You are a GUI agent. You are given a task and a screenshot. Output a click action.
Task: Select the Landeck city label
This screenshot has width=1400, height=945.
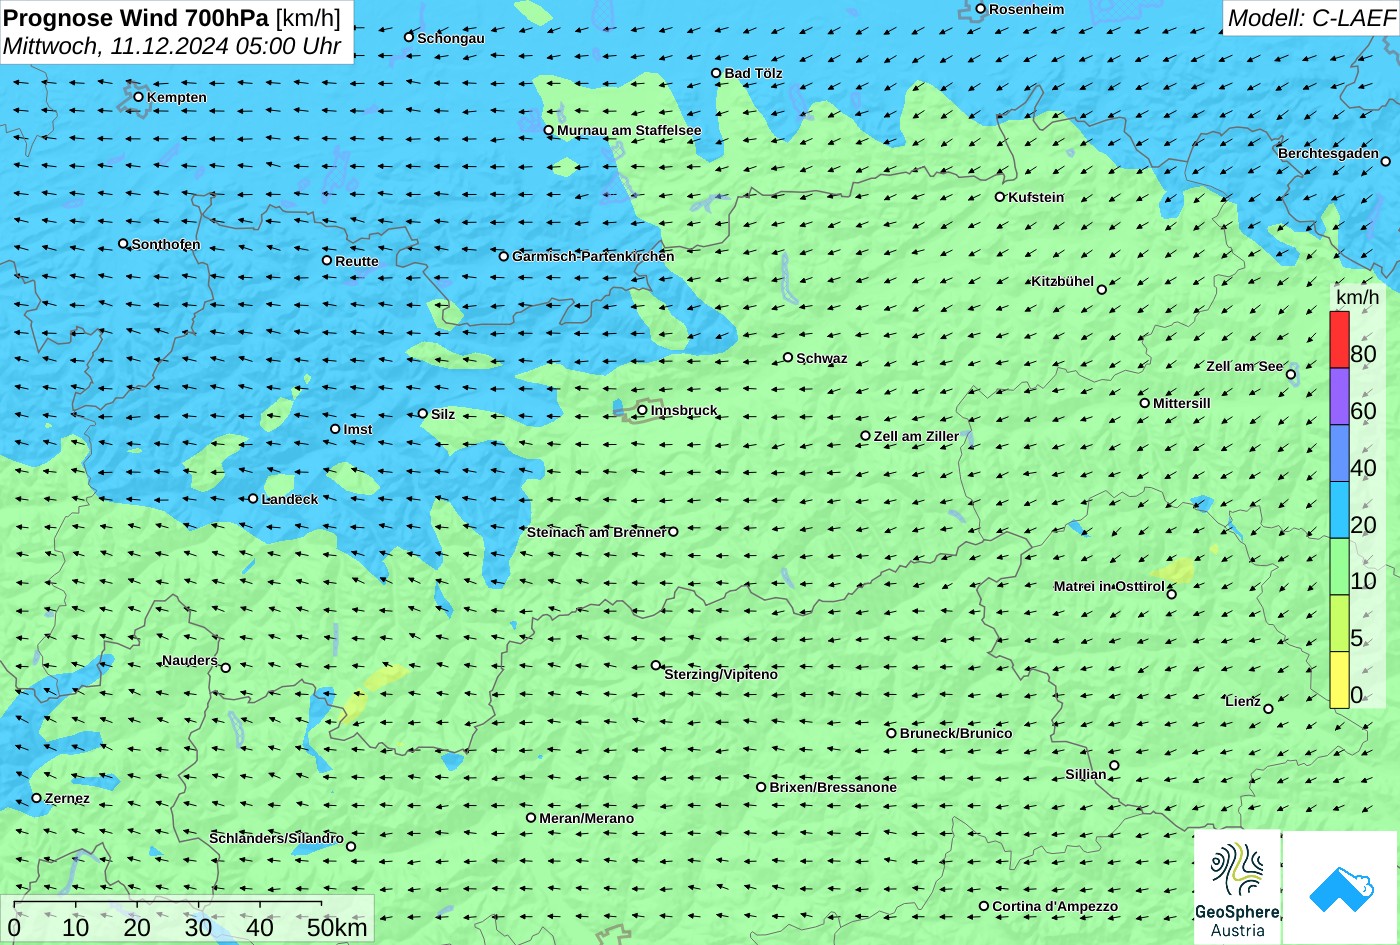[x=290, y=499]
